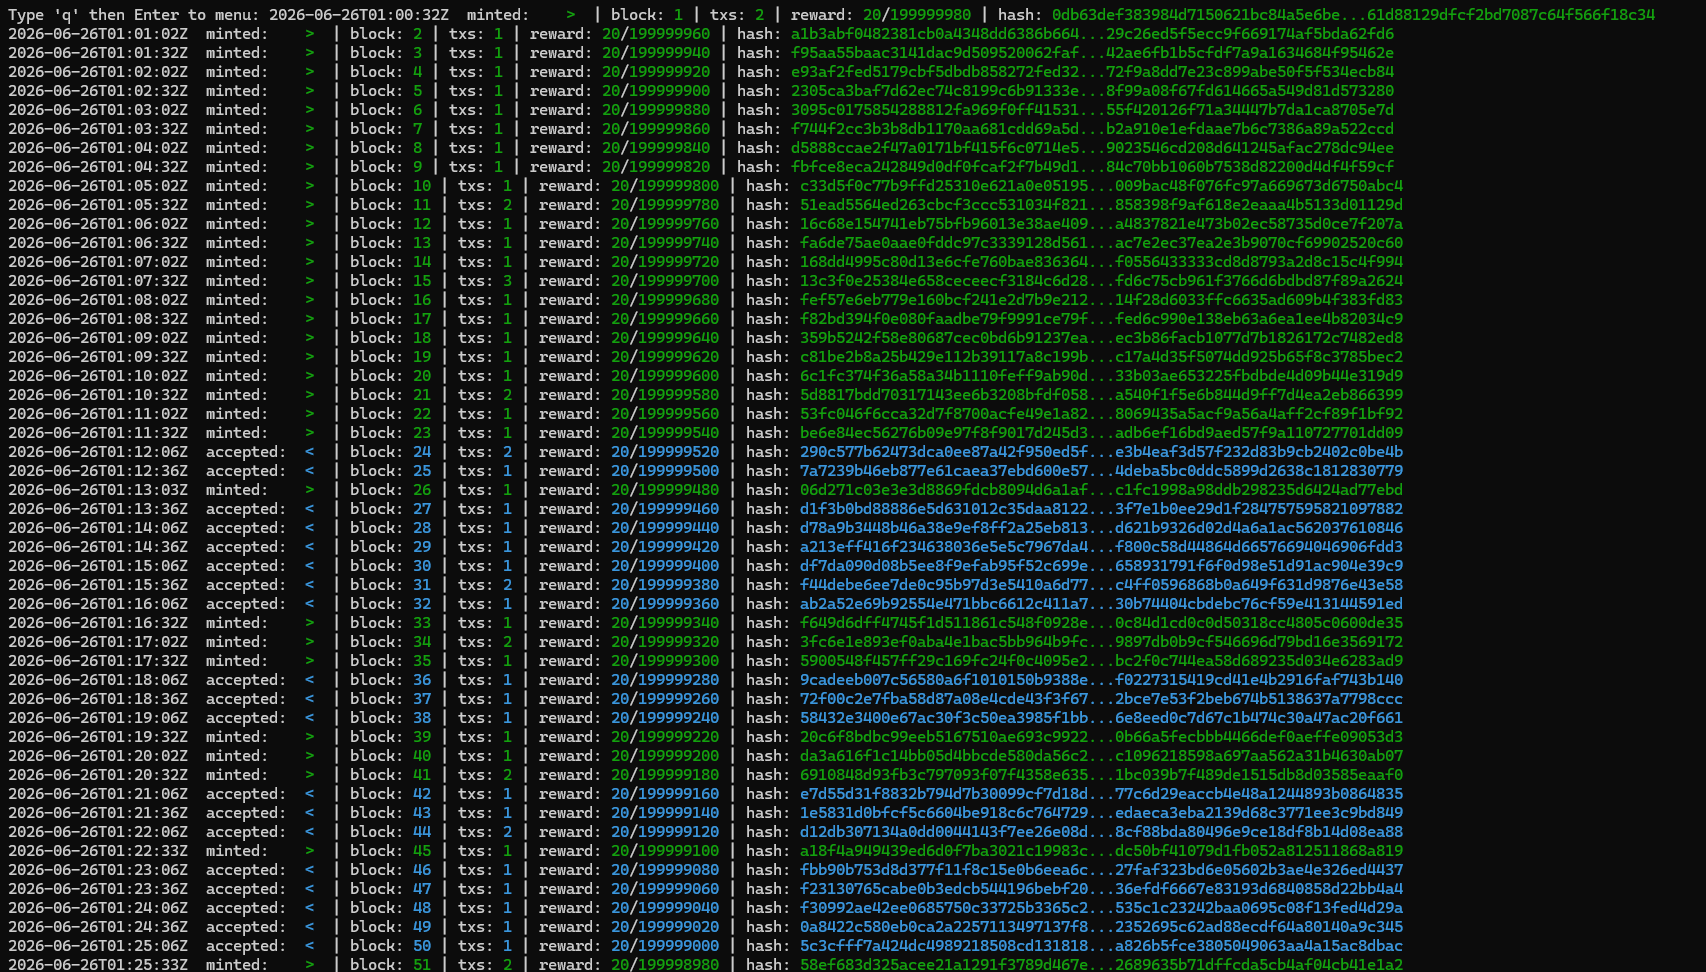Viewport: 1706px width, 972px height.
Task: Click the "Type 'q' then Enter to menu:" prompt text
Action: pos(134,15)
